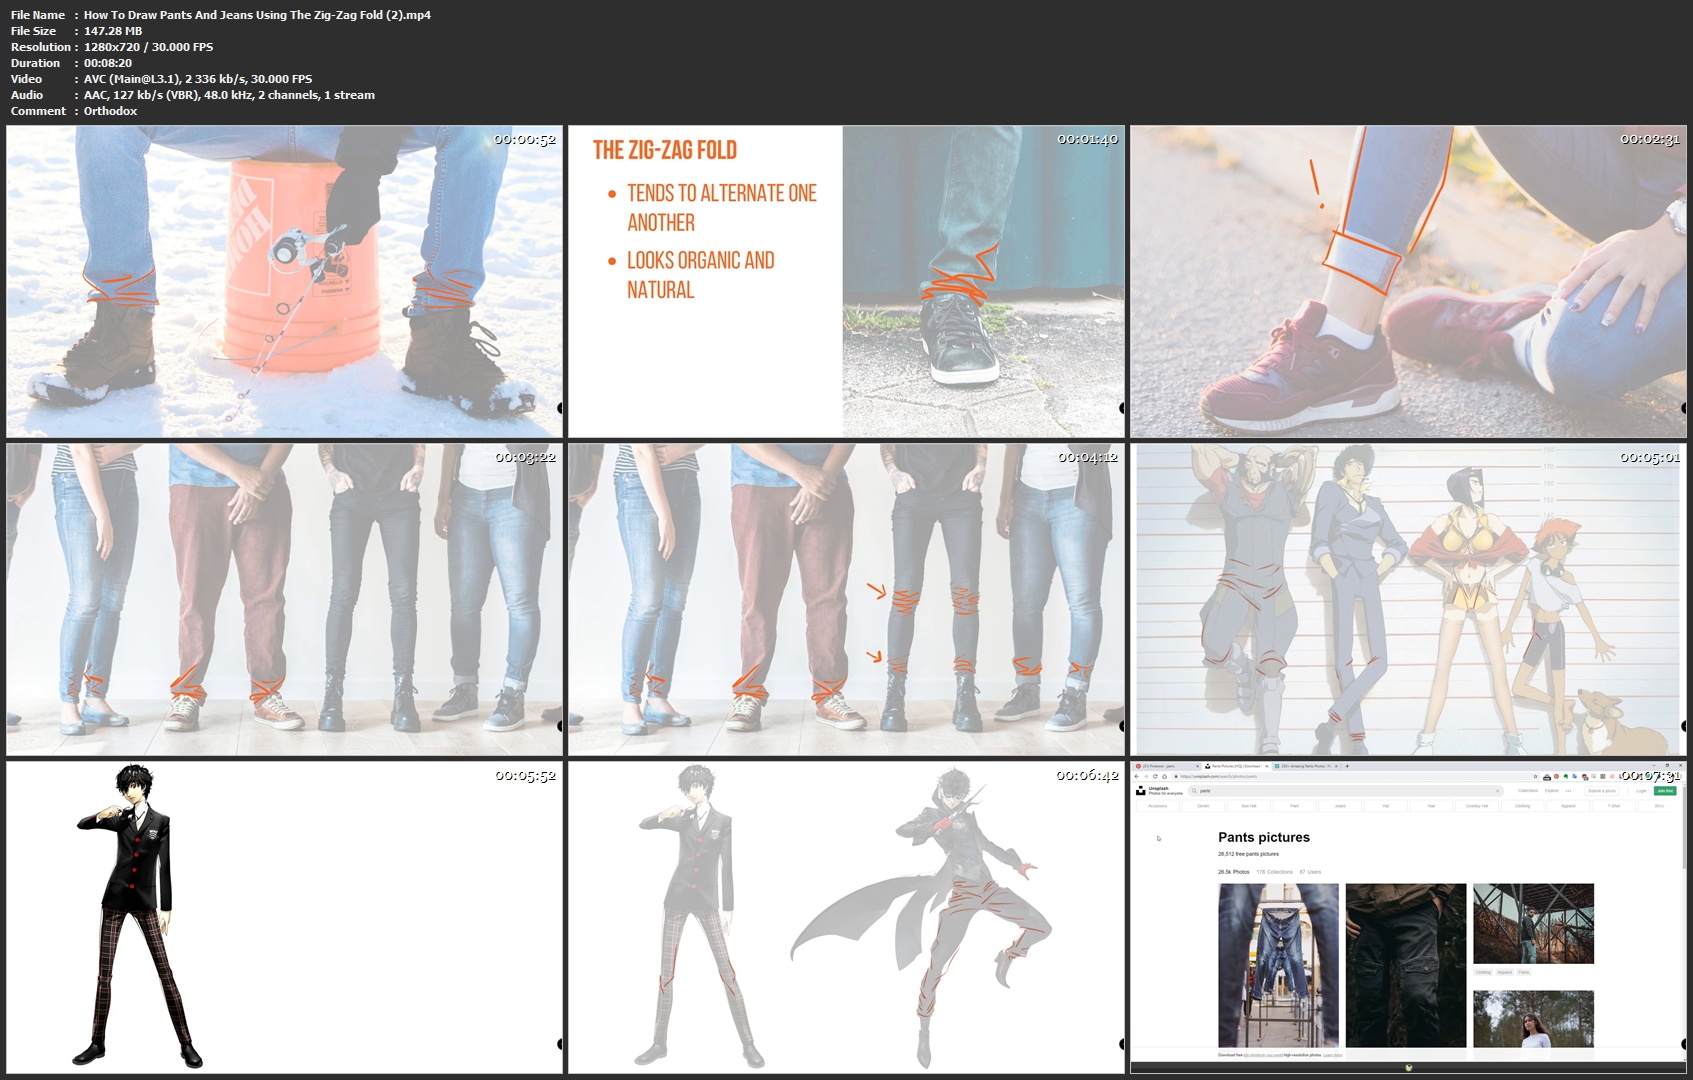Click the green Join free button on Unsplash

(1665, 790)
